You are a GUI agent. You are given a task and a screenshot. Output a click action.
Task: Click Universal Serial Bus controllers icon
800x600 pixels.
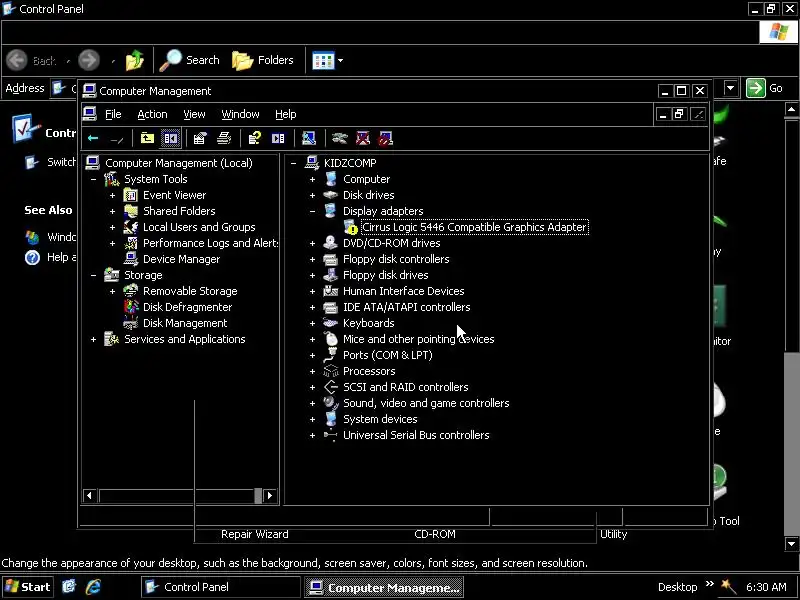[331, 435]
